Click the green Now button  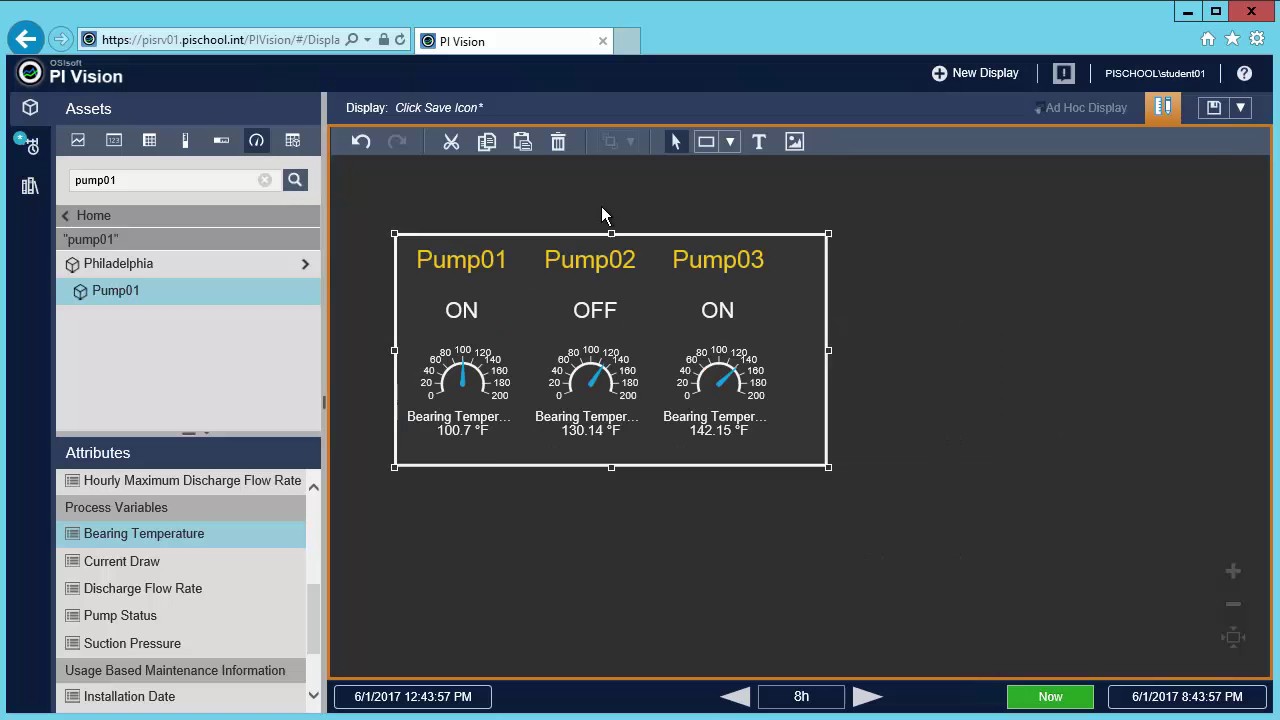tap(1050, 697)
